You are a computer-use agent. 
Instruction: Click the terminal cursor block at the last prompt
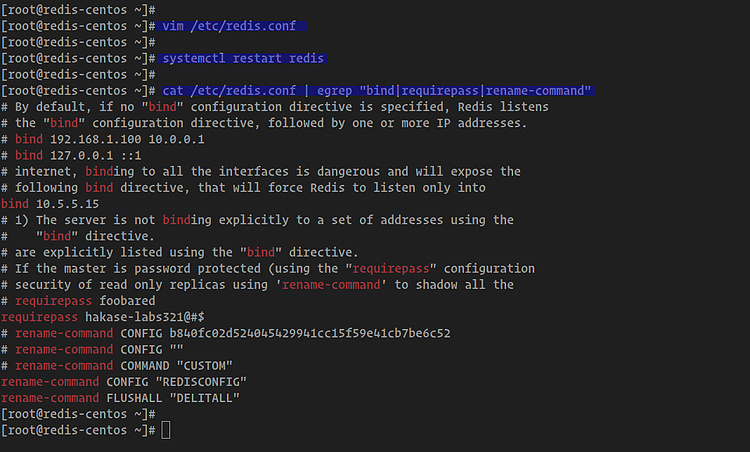click(166, 430)
